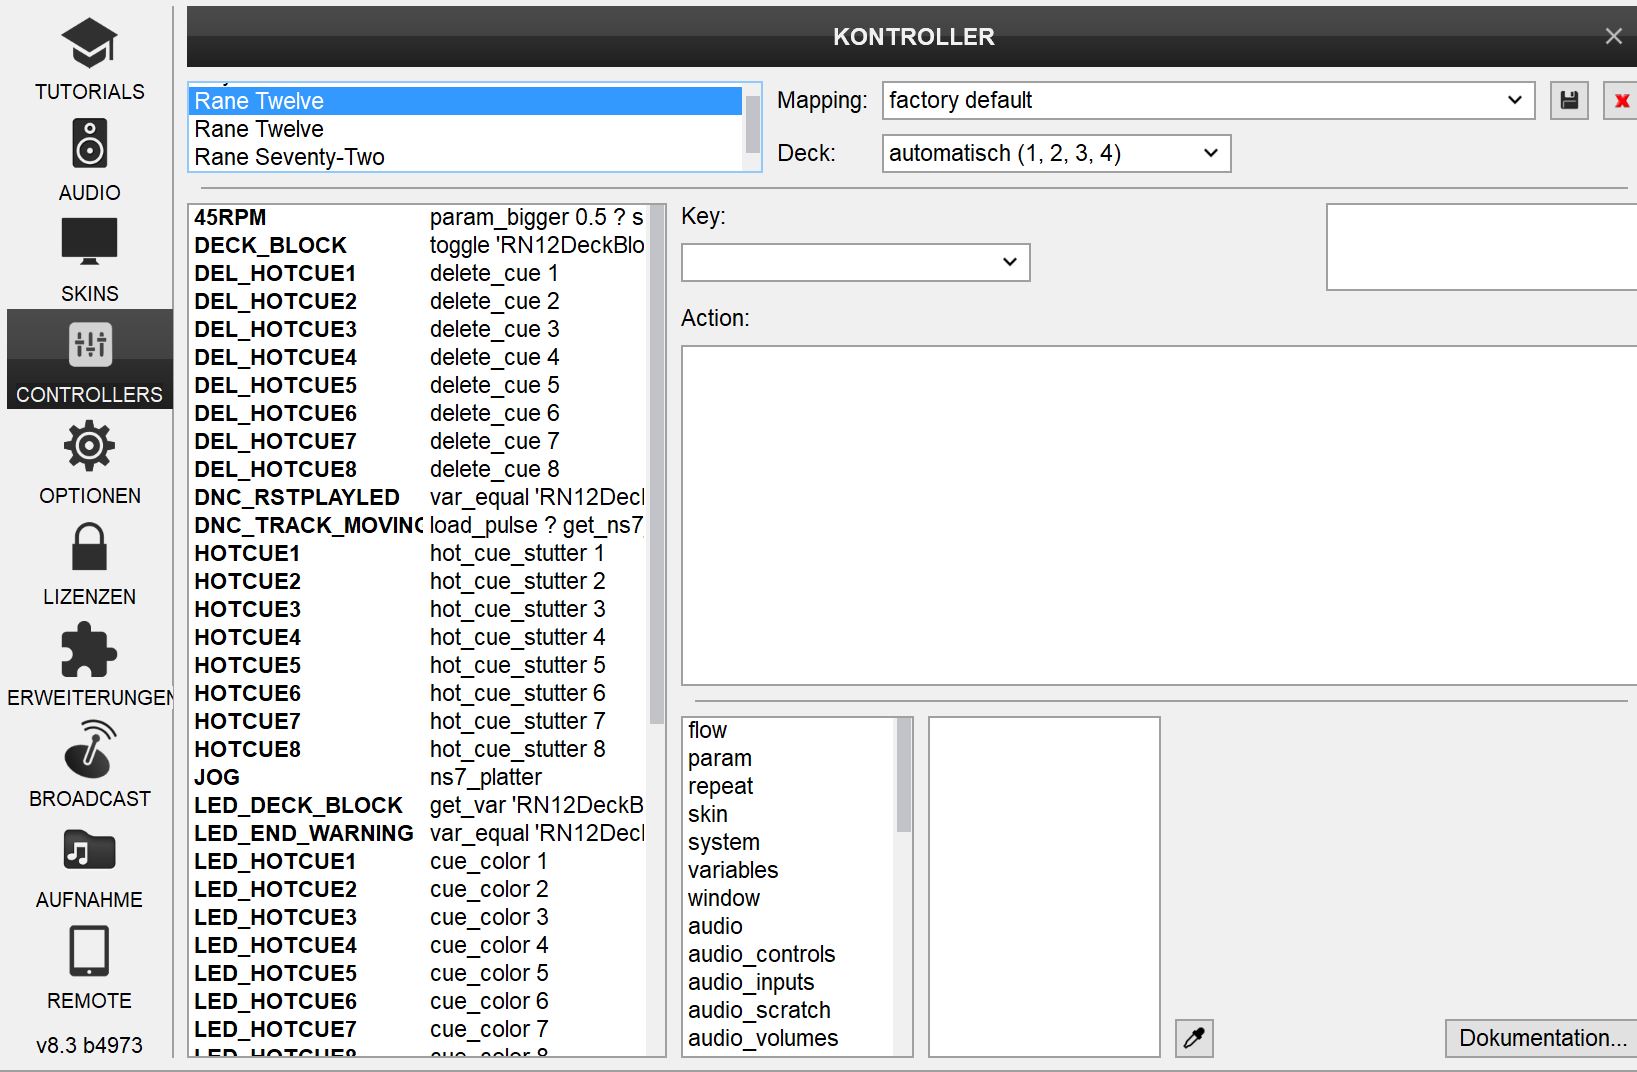Open the Lizenzen lock section

coord(89,563)
